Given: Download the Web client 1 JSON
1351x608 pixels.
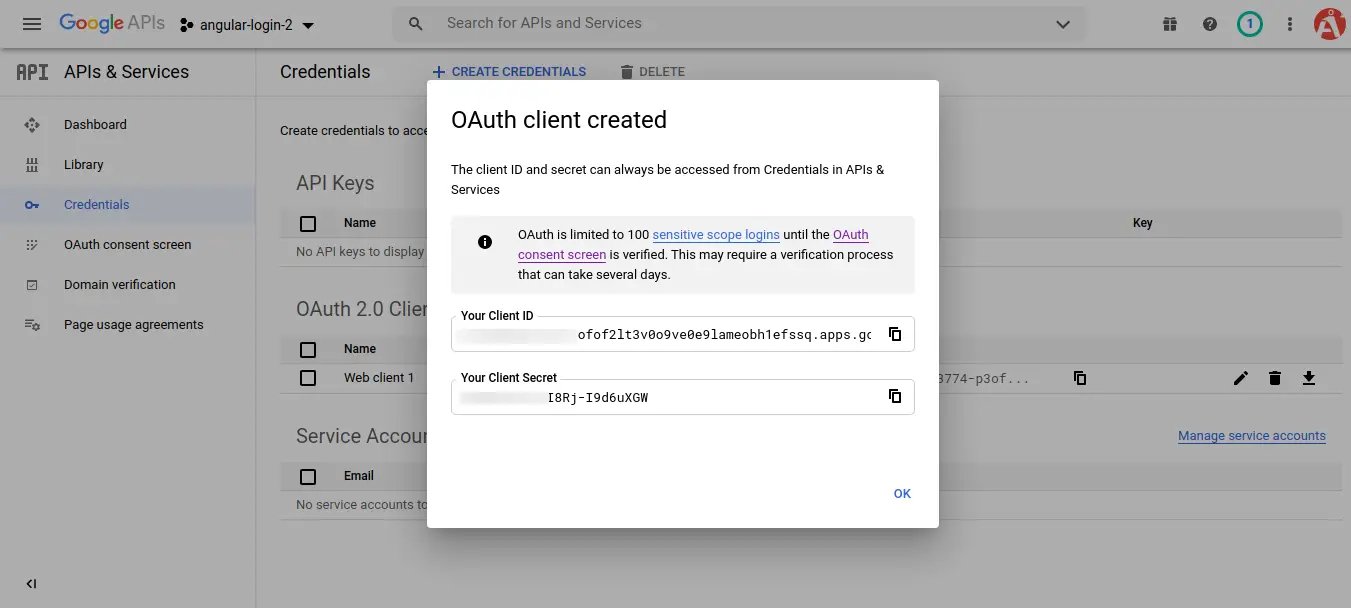Looking at the screenshot, I should point(1309,378).
